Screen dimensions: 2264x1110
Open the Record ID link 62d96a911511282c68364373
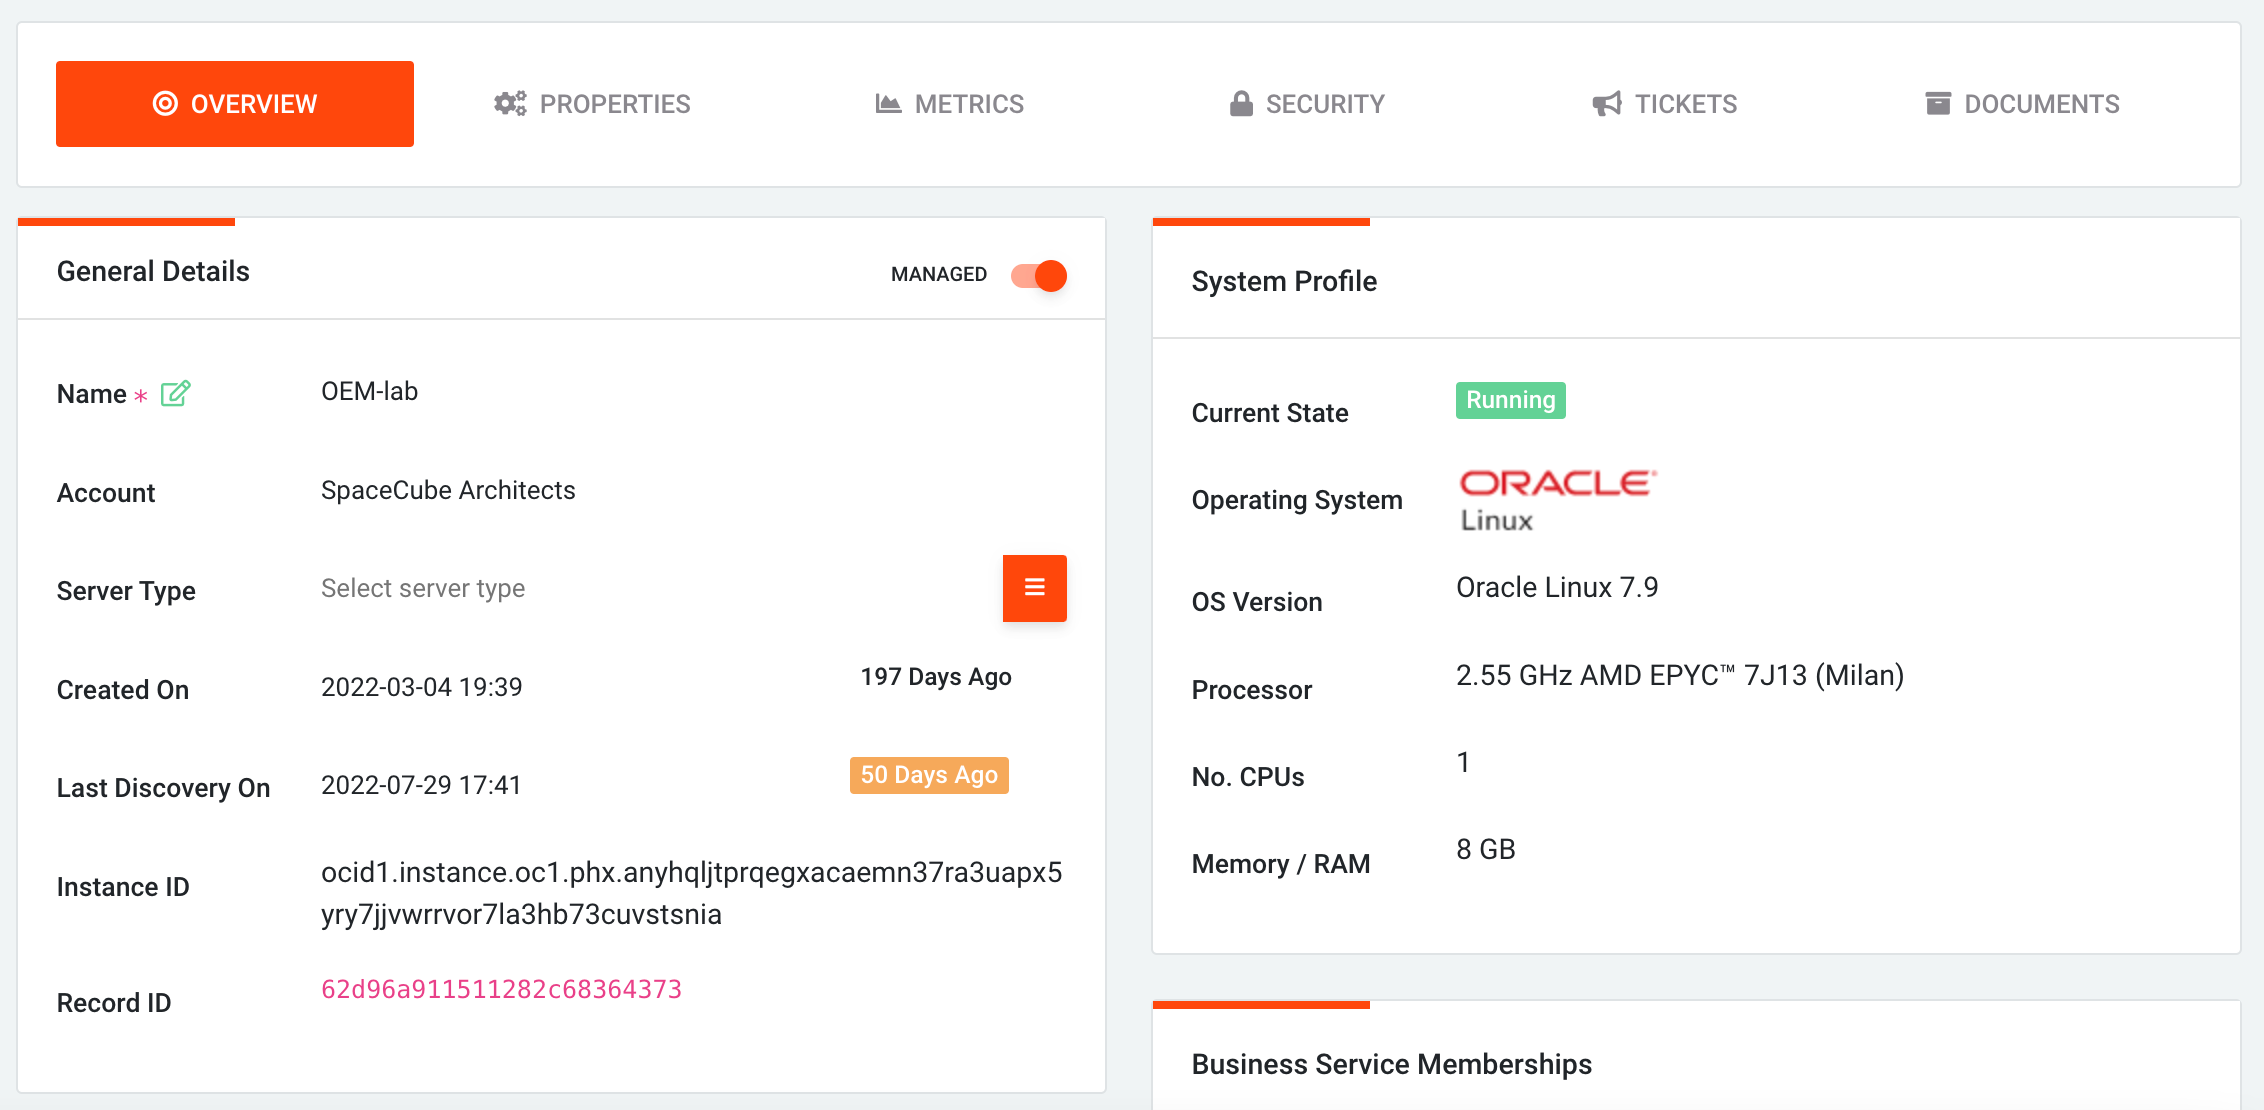coord(501,989)
